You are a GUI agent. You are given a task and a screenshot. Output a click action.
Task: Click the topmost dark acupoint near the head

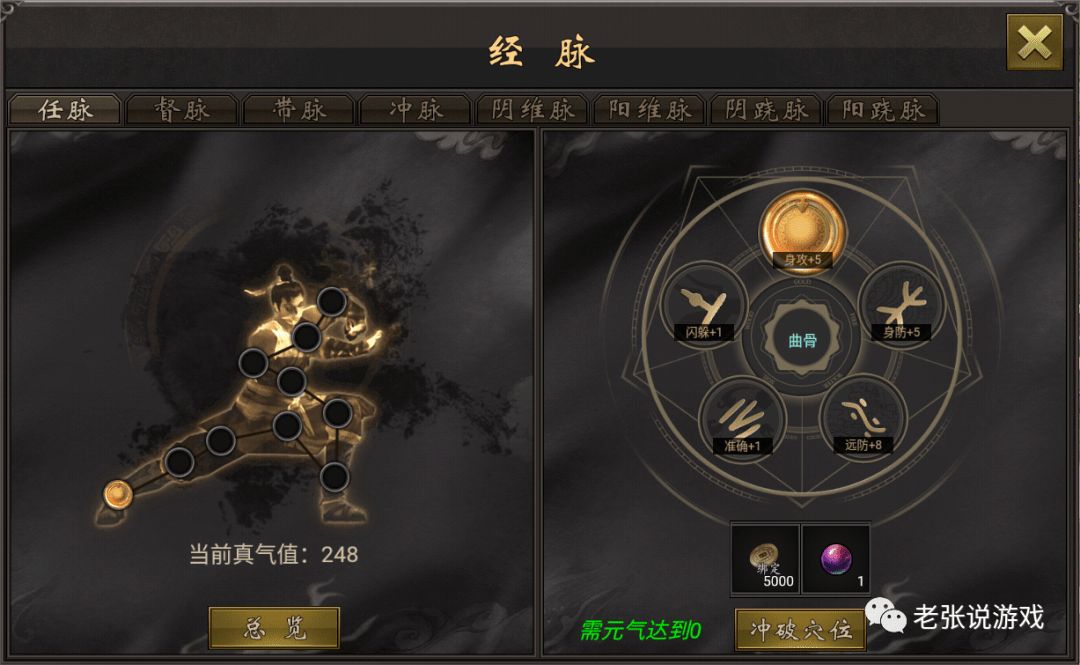tap(331, 302)
